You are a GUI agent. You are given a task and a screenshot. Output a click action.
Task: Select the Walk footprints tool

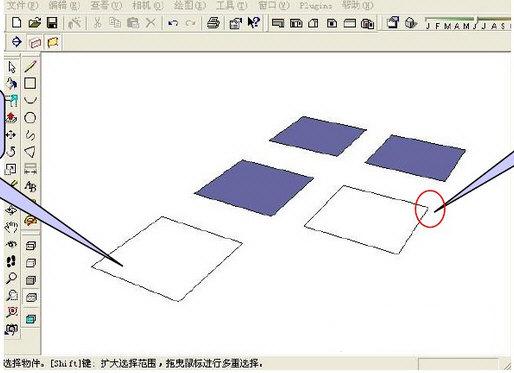11,261
